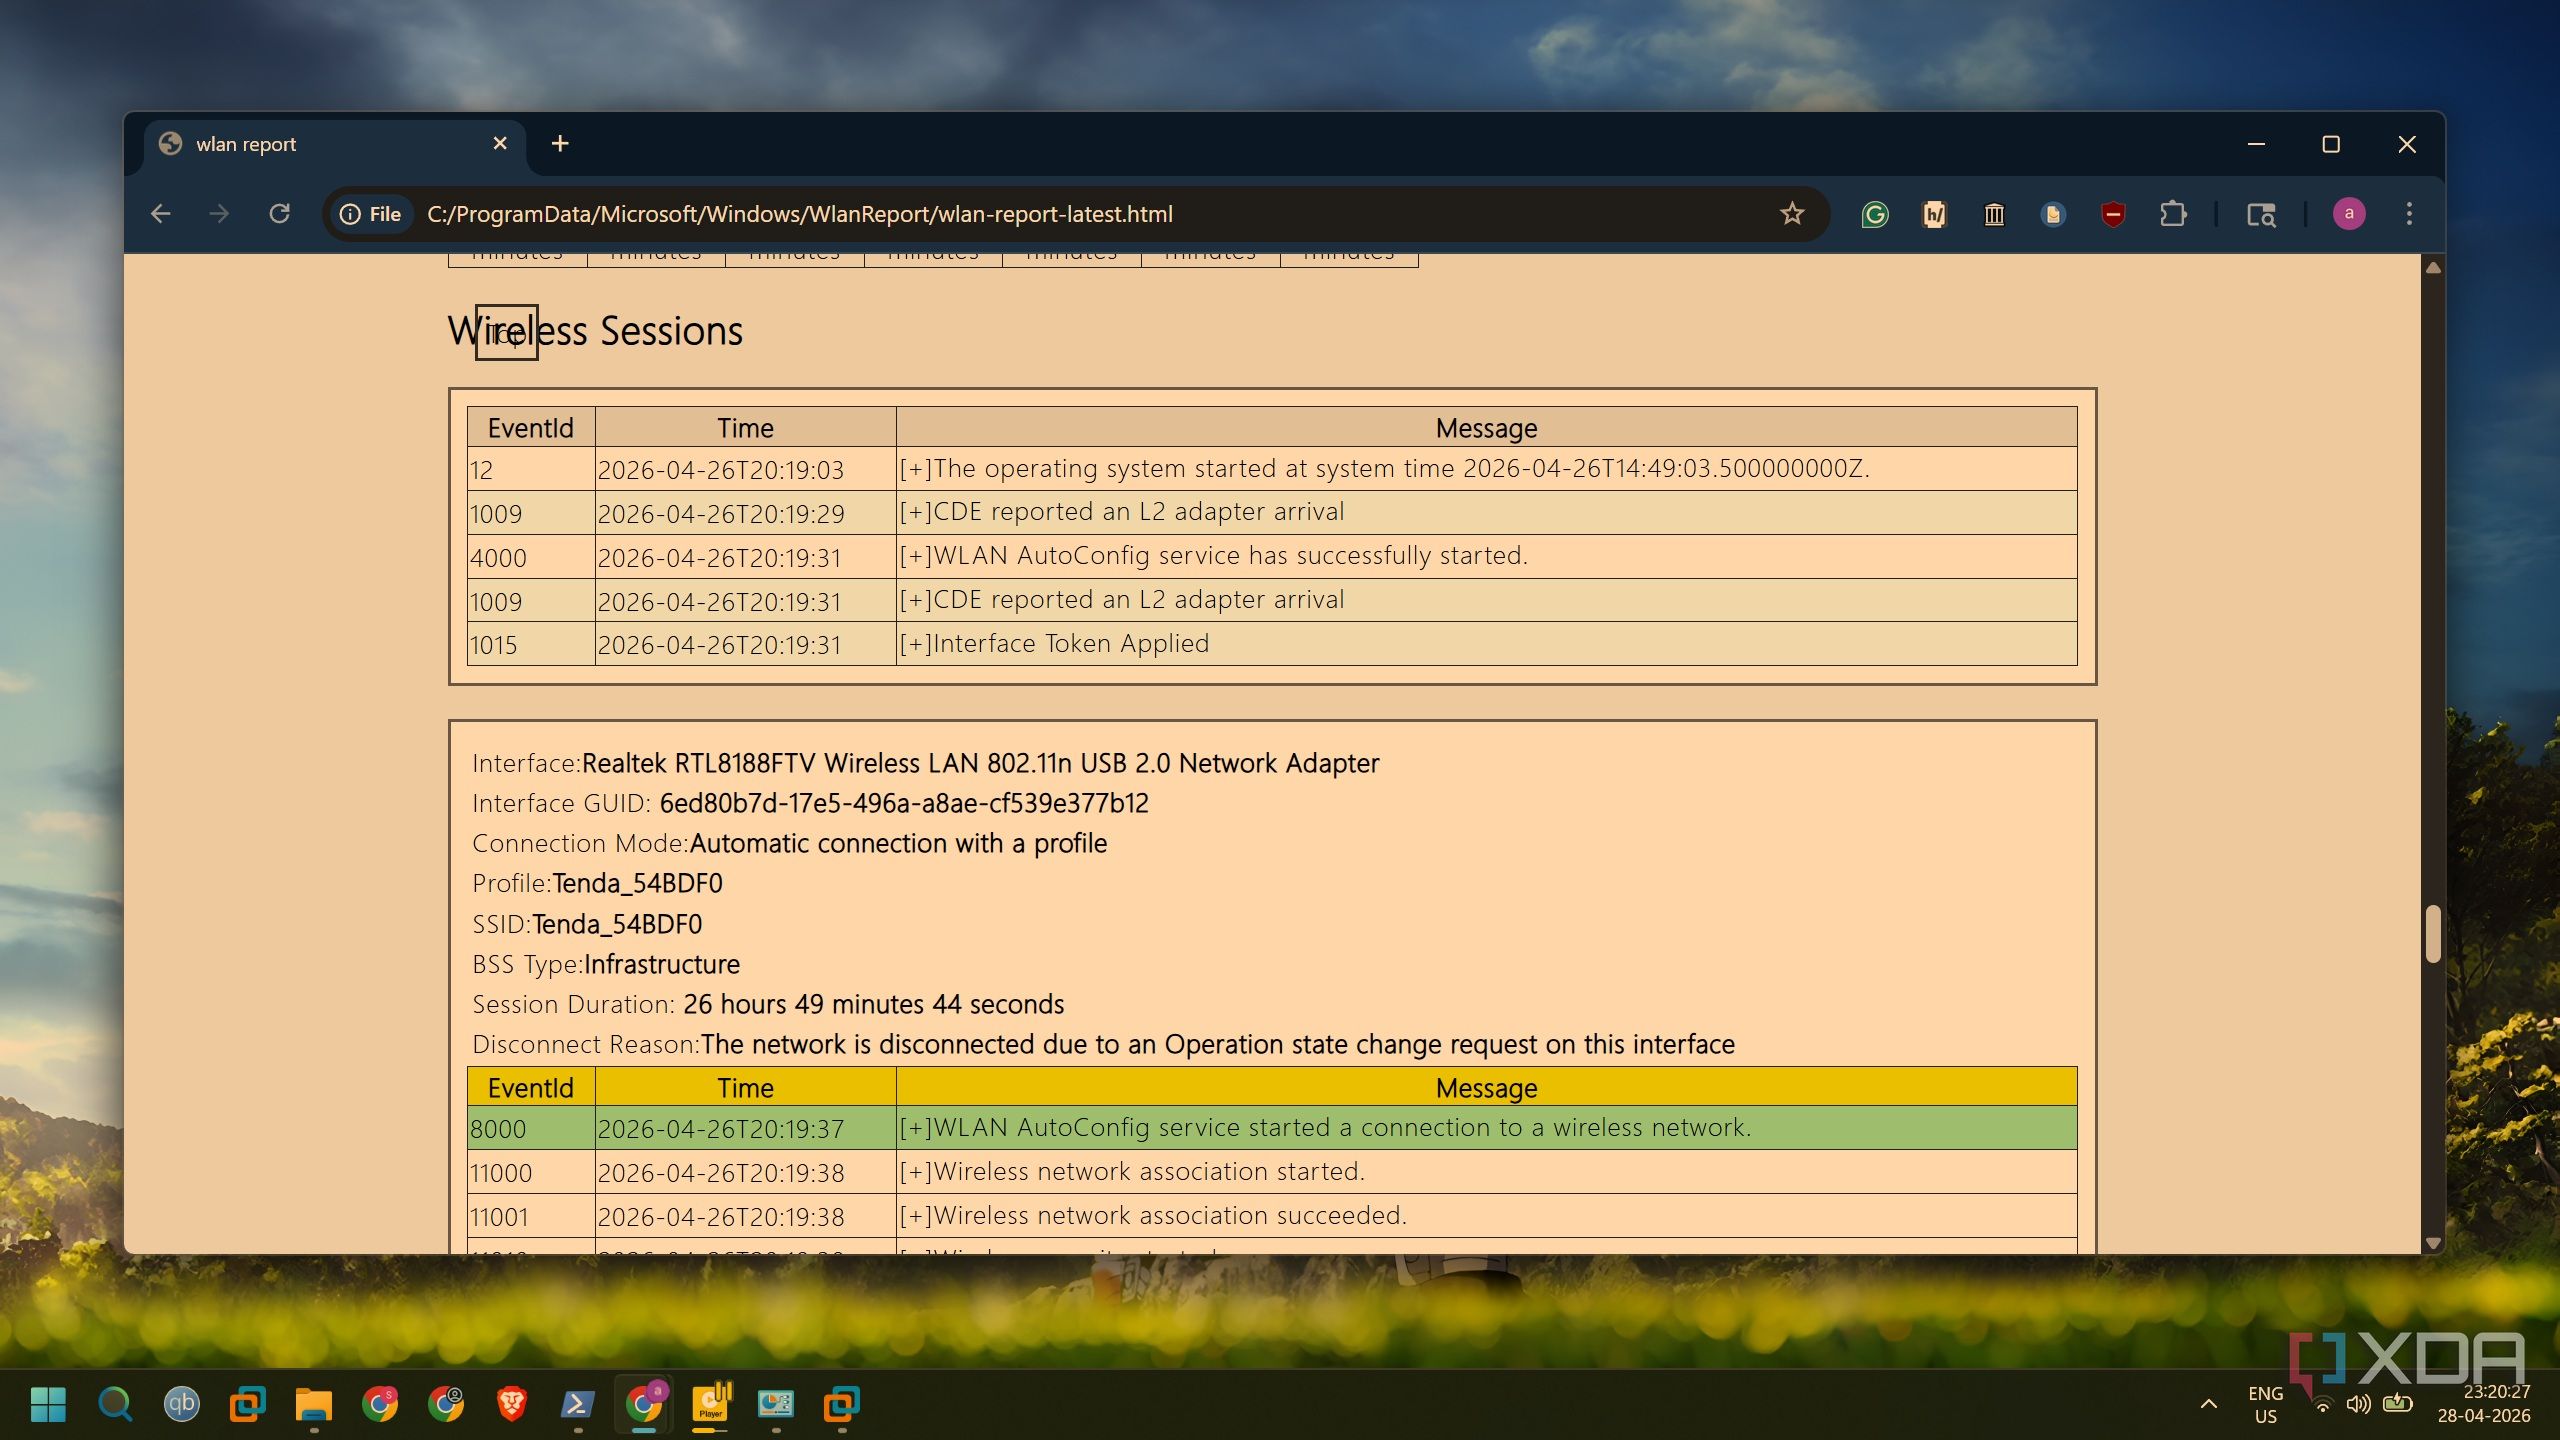Screen dimensions: 2560x1440
Task: Expand the AutoConfig started a connection row
Action: click(x=1325, y=1128)
